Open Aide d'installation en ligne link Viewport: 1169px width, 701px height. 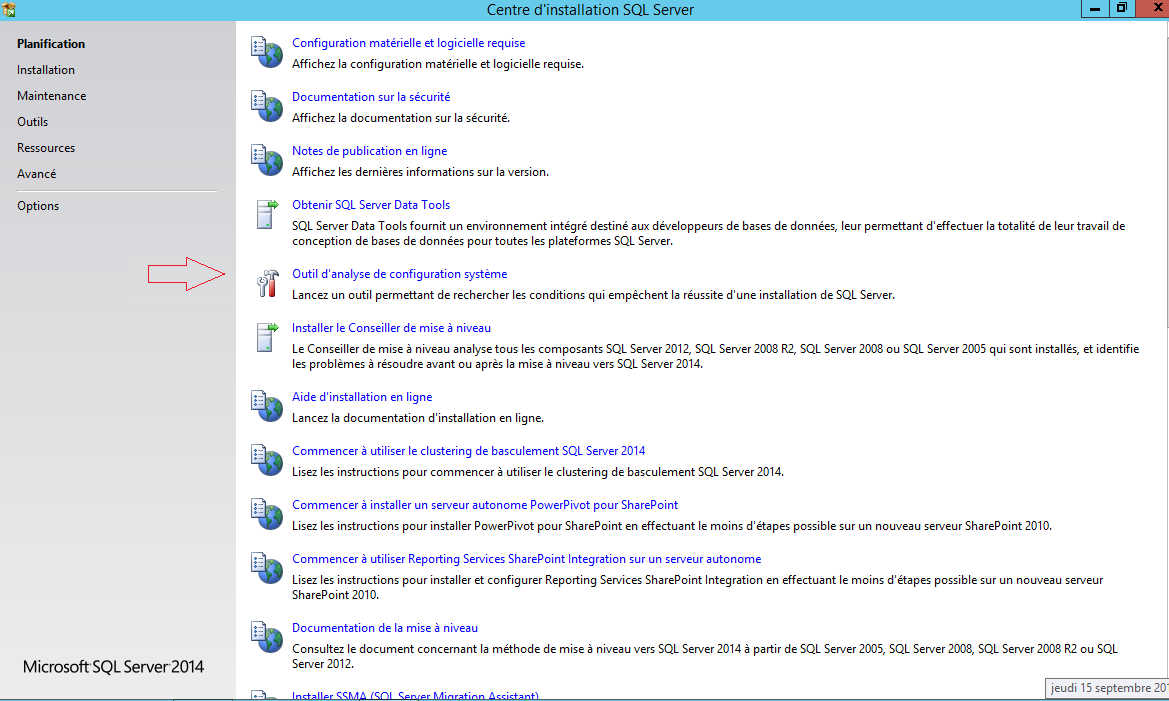[x=362, y=397]
